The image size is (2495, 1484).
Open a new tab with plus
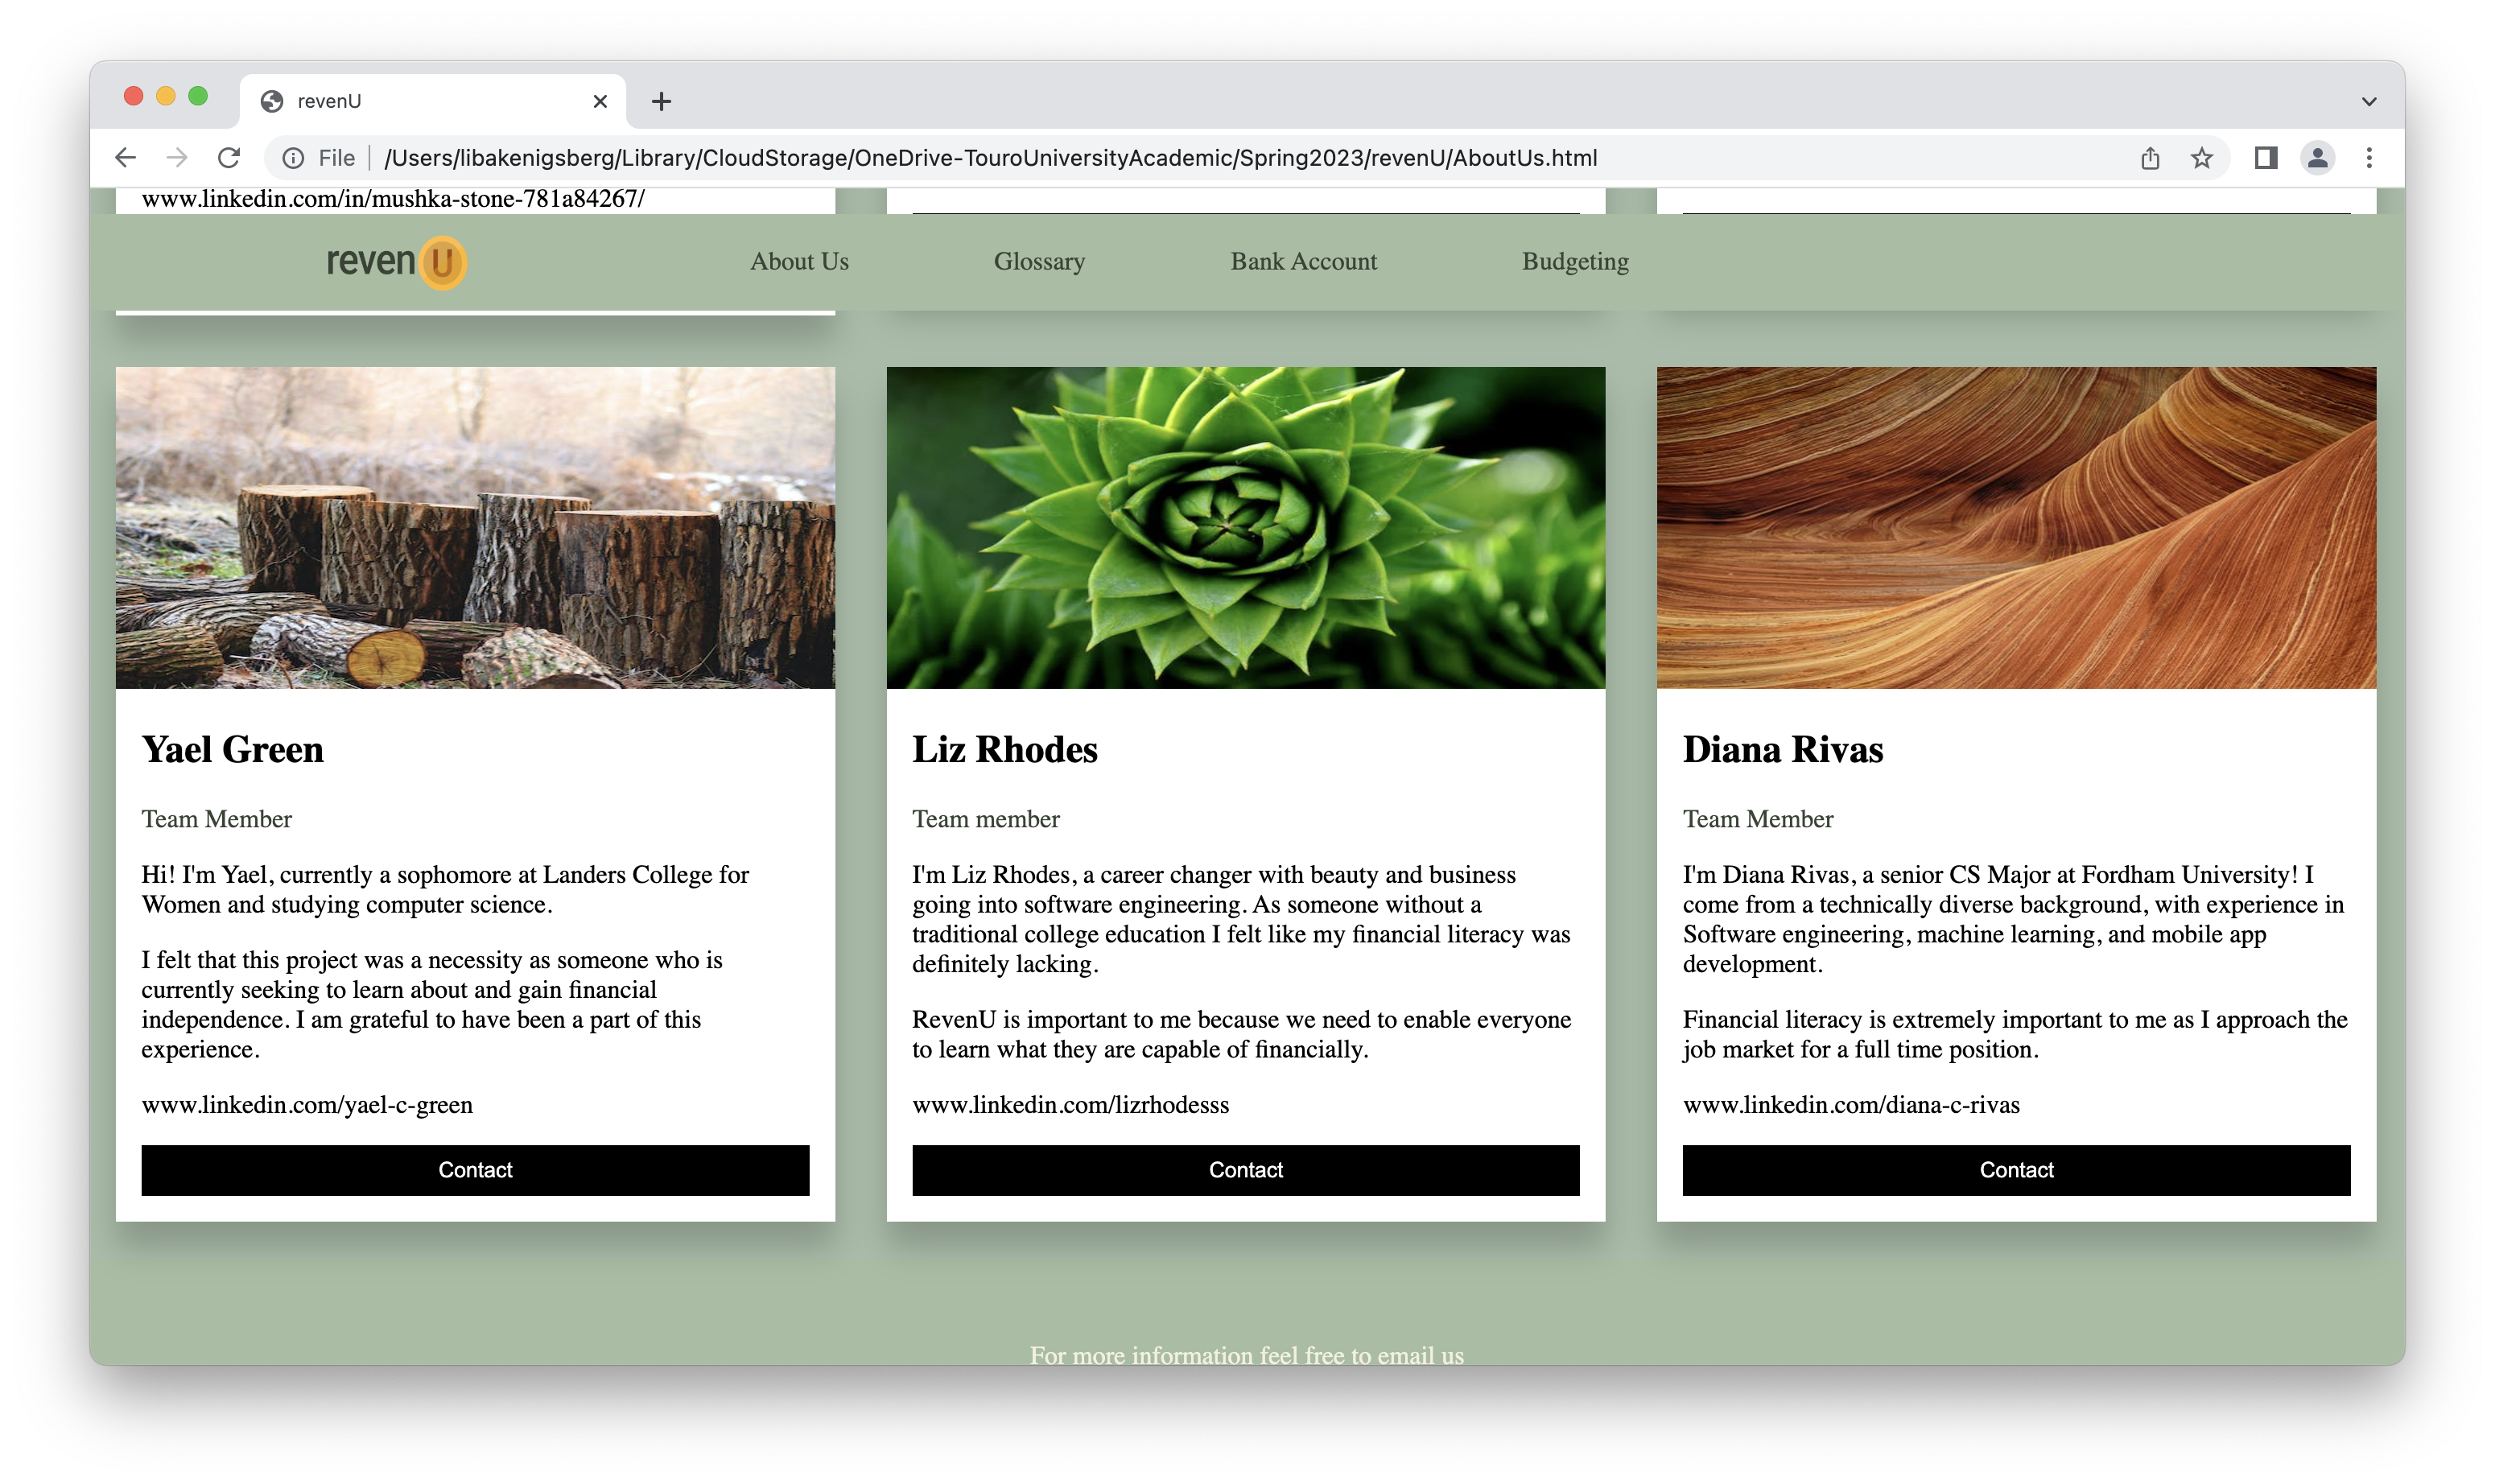tap(661, 101)
